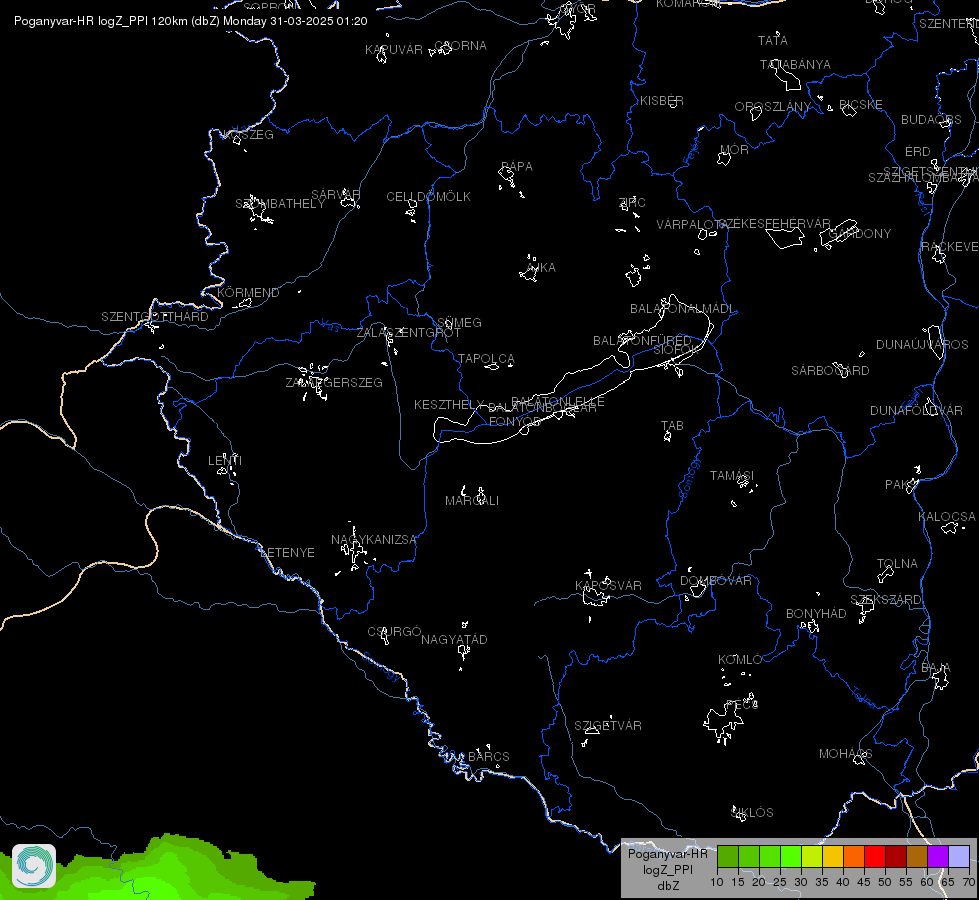Choose the dark red 50-55 dBZ swatch

point(896,857)
